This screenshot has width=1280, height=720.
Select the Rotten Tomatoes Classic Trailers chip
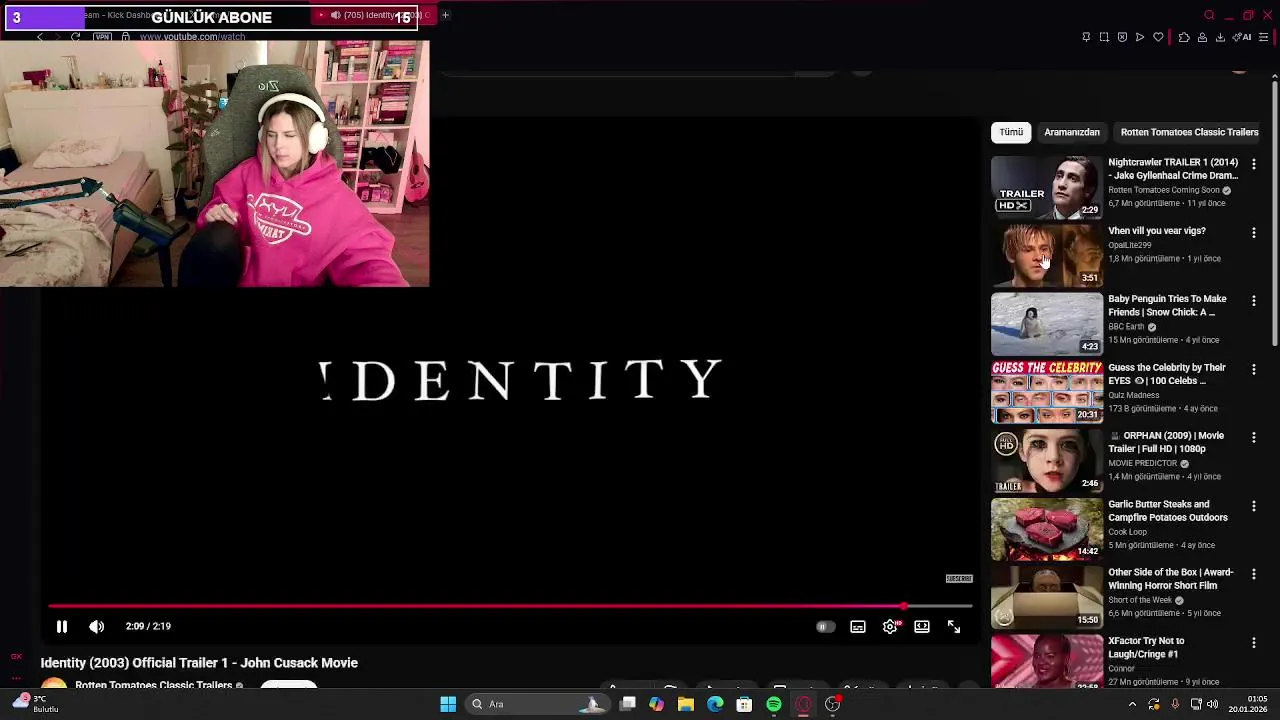pyautogui.click(x=1189, y=132)
